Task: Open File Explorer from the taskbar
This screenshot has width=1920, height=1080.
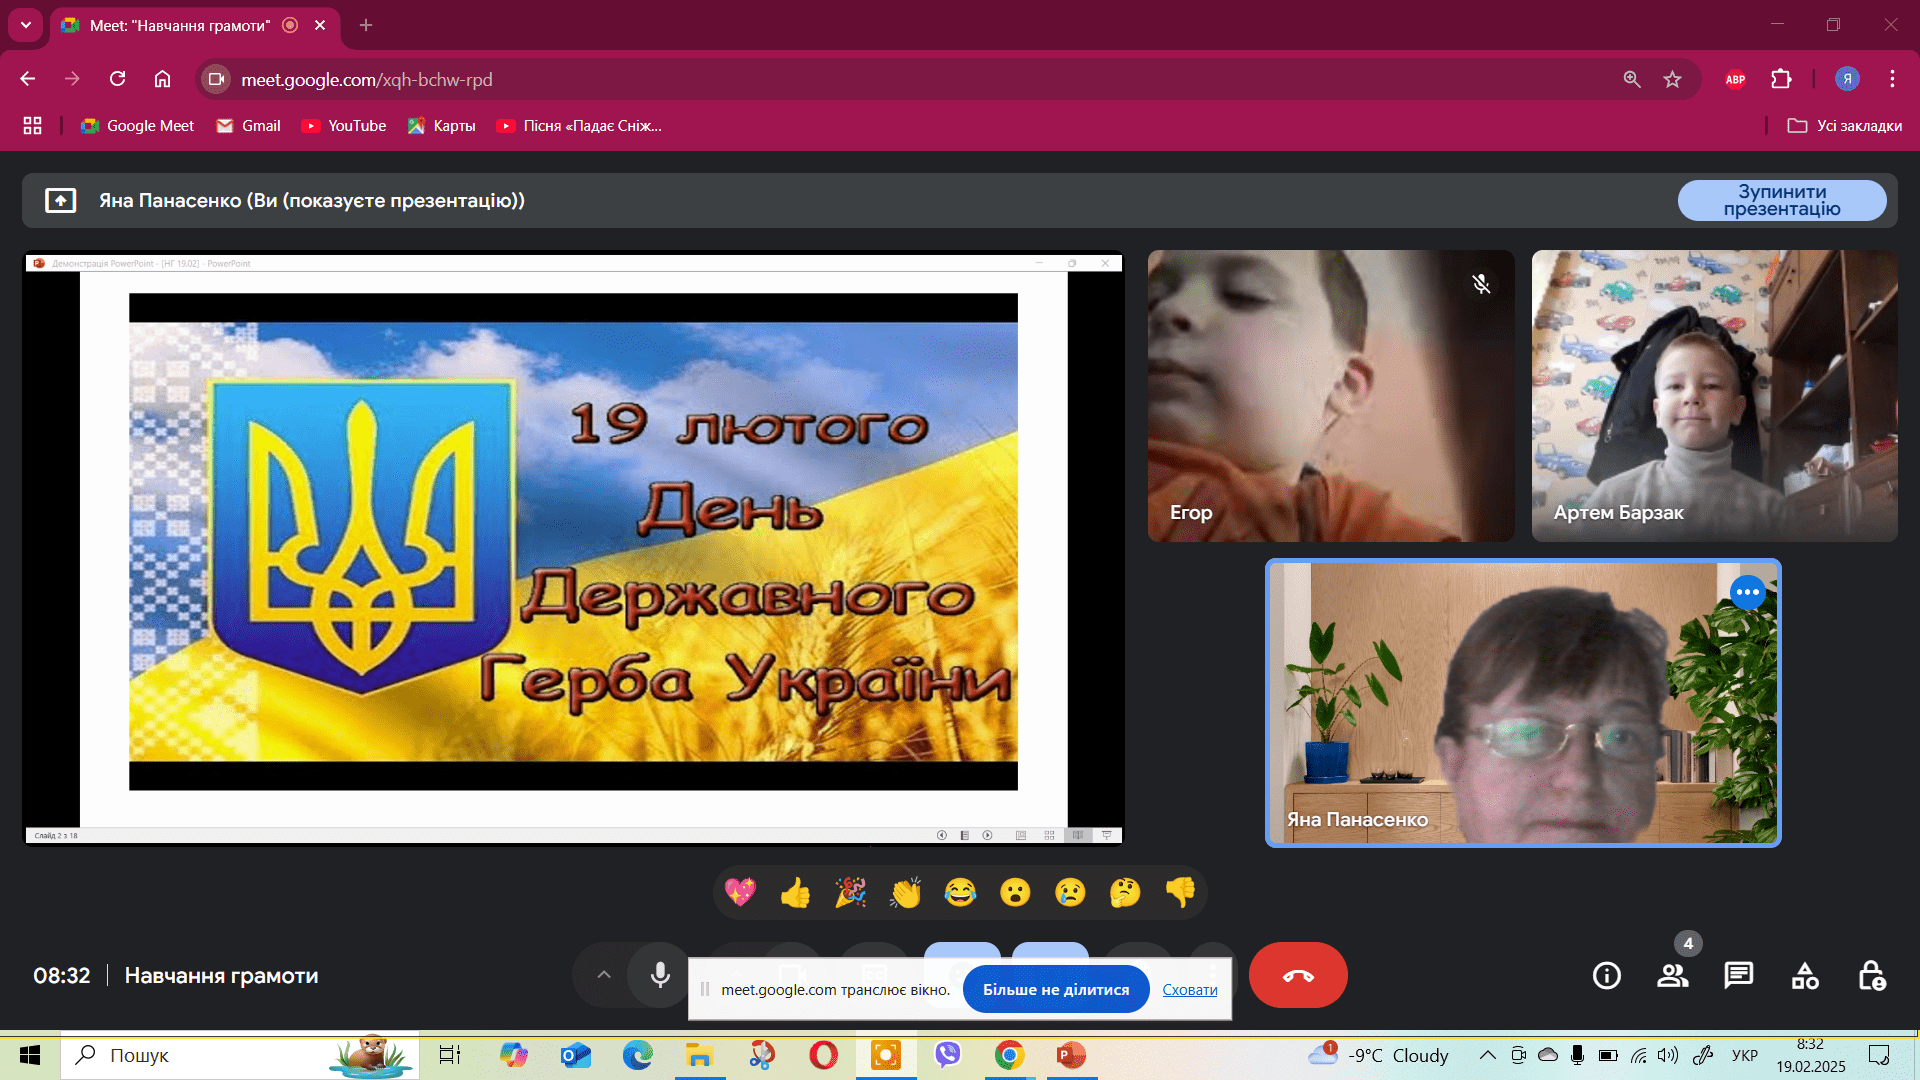Action: pos(699,1055)
